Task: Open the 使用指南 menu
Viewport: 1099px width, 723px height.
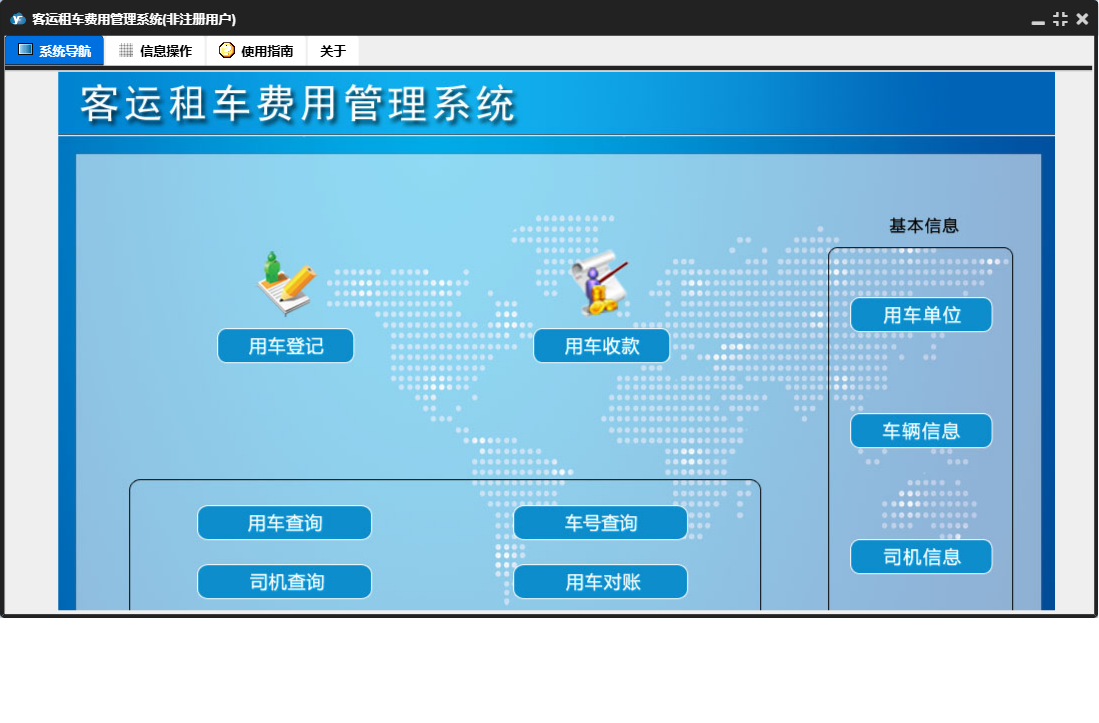Action: click(257, 50)
